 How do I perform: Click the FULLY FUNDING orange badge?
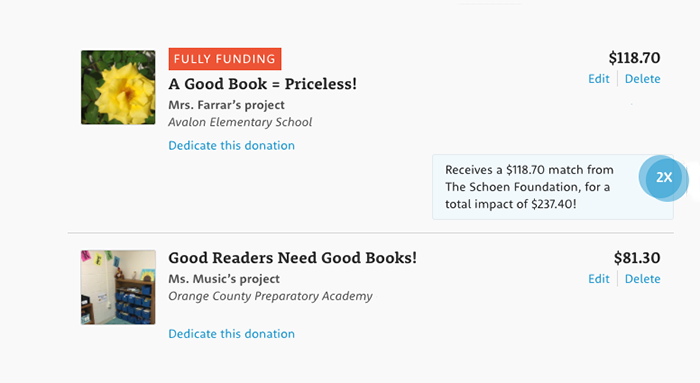coord(225,59)
